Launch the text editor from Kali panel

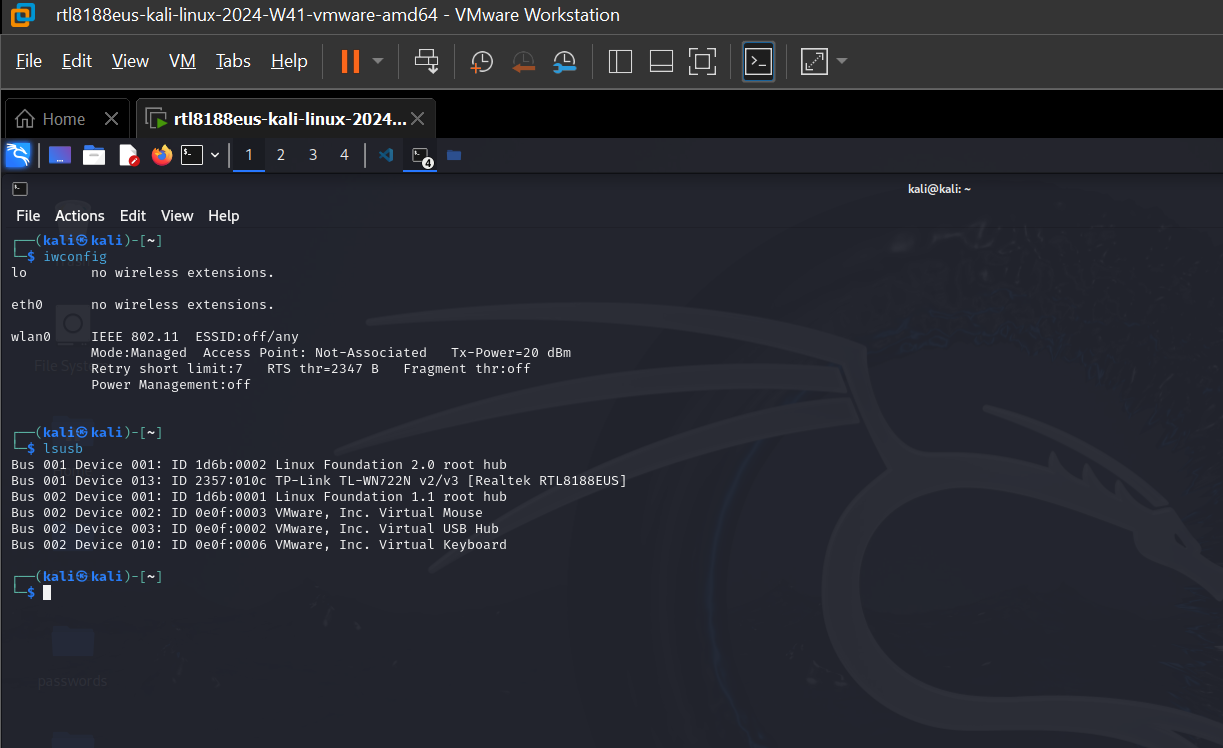128,155
